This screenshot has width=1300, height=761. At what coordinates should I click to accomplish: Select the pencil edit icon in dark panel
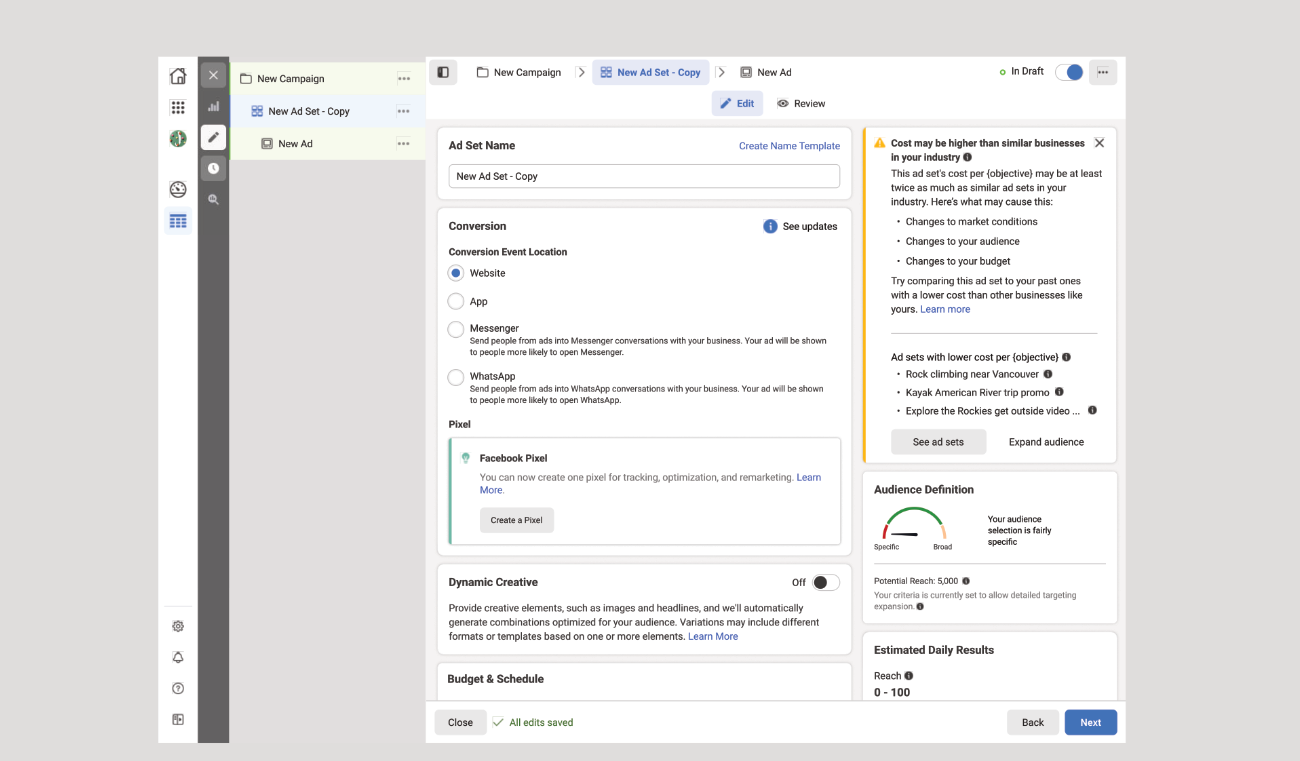(x=213, y=138)
